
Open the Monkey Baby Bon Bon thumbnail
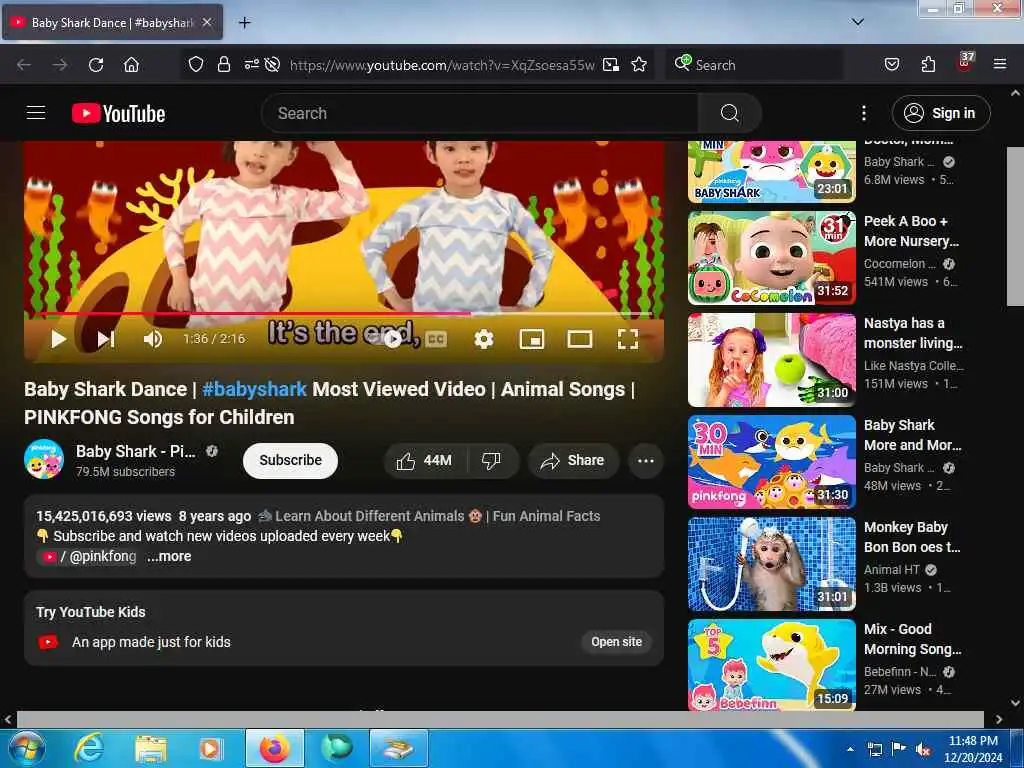point(772,564)
